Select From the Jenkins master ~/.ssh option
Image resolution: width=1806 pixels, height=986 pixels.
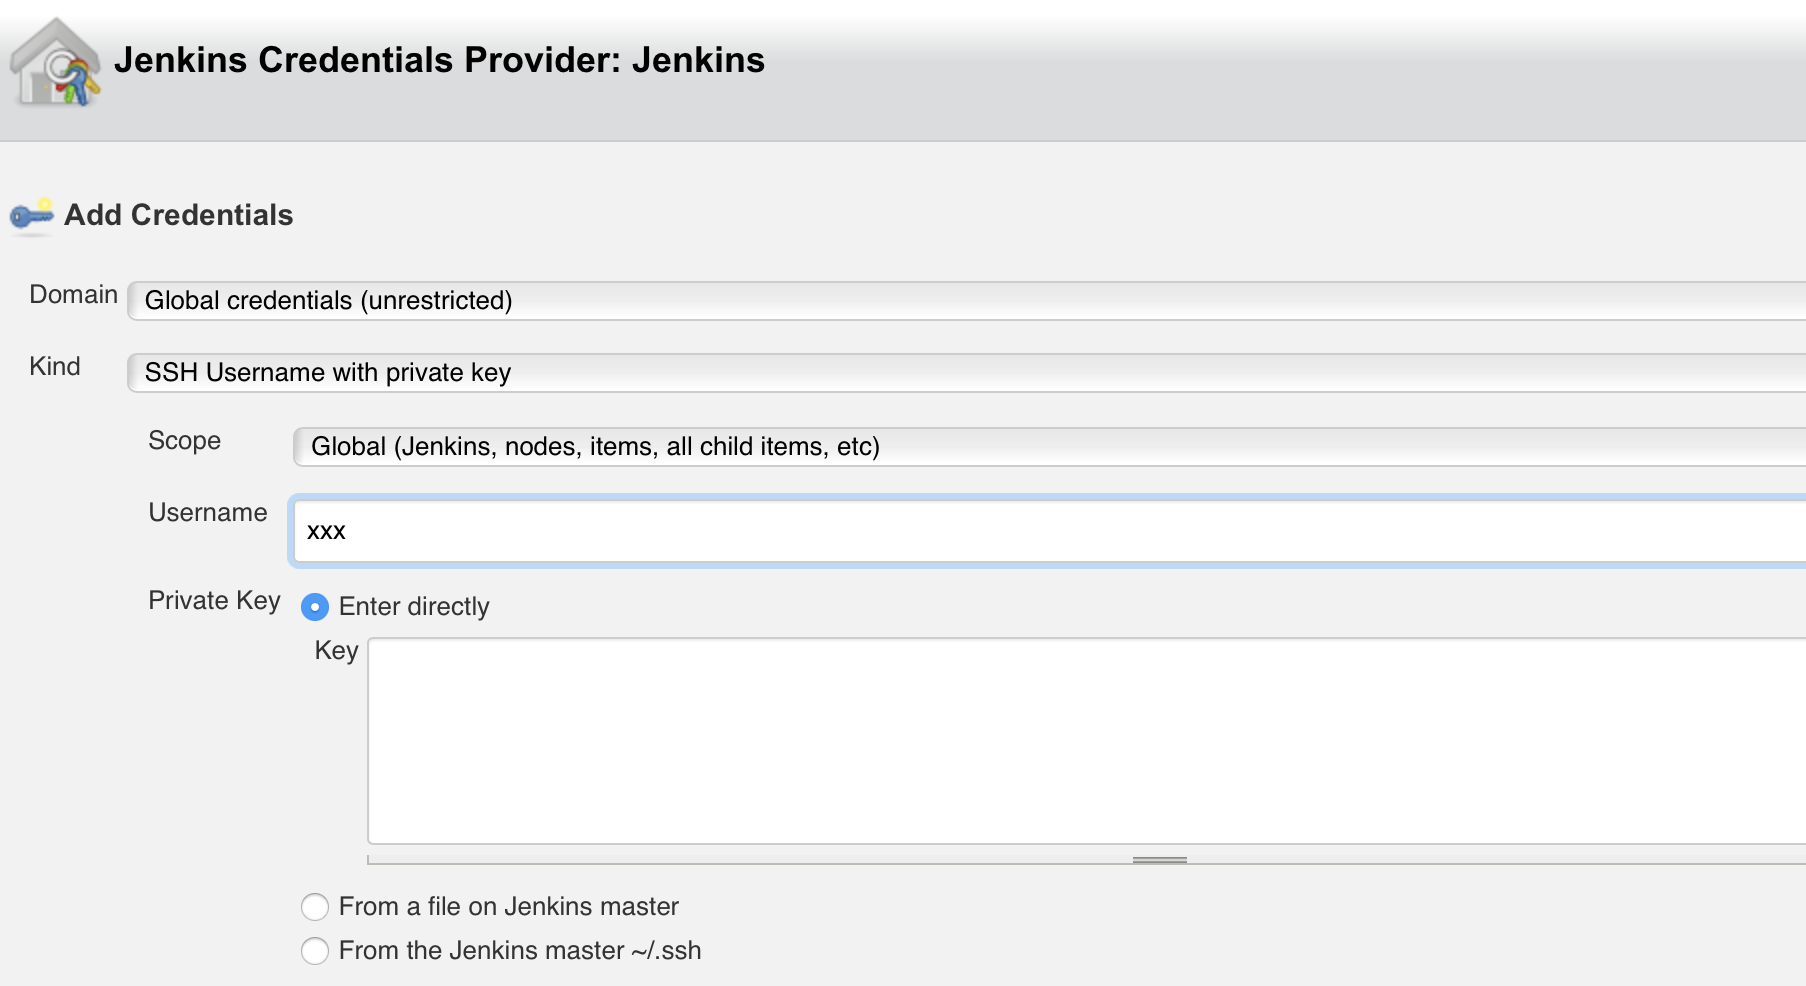tap(315, 951)
